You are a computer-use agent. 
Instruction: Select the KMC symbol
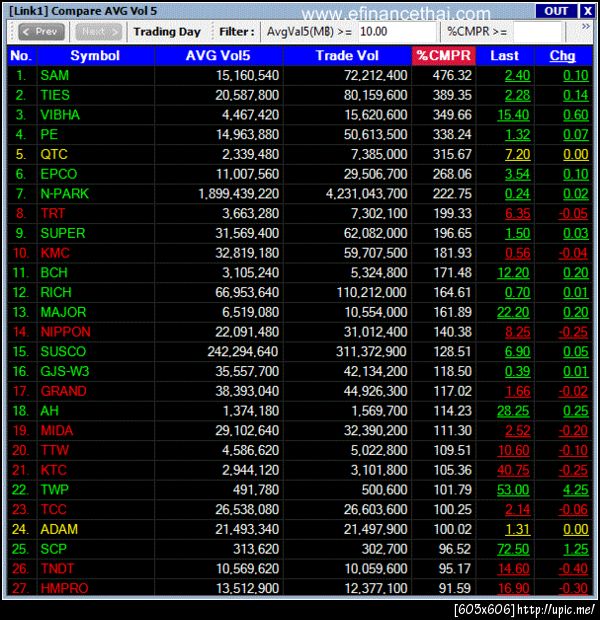click(x=55, y=253)
